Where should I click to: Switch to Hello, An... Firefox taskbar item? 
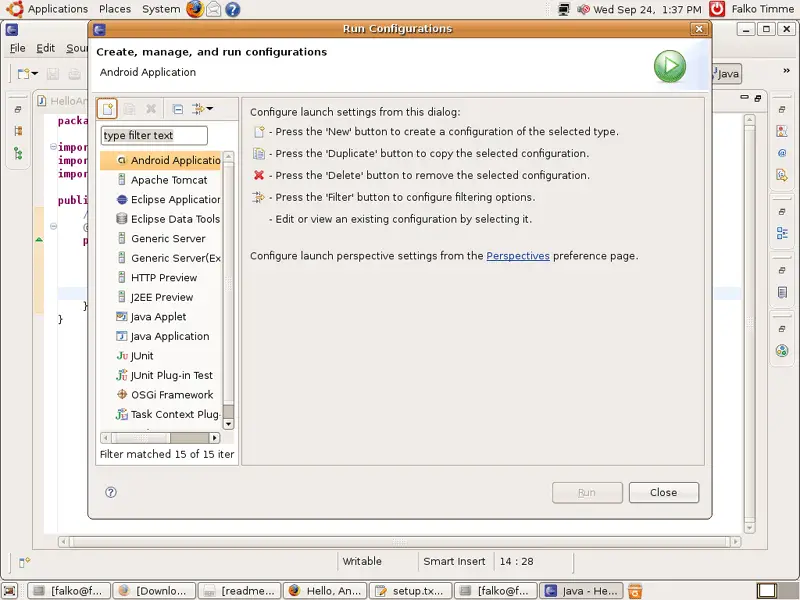click(x=326, y=591)
